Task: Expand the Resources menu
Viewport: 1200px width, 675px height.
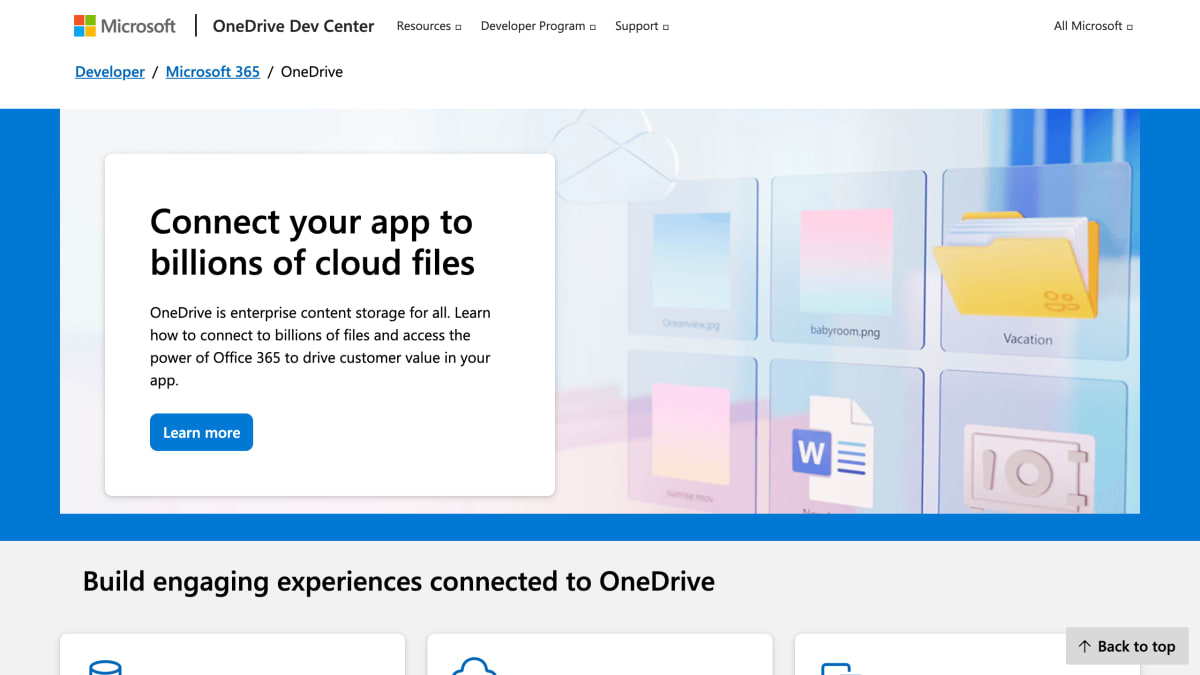Action: pyautogui.click(x=429, y=26)
